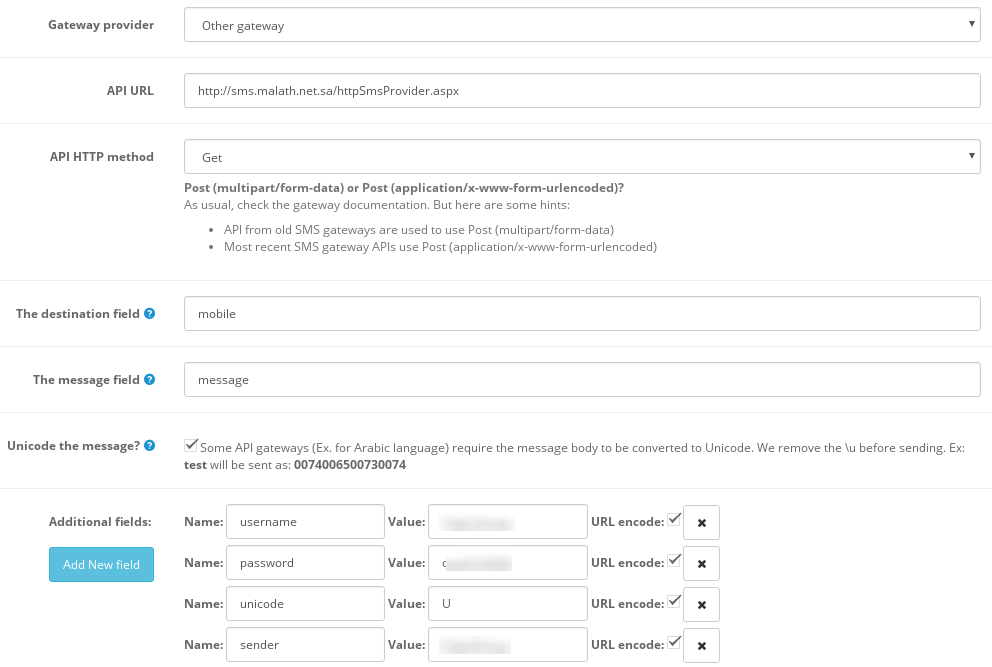The image size is (992, 667).
Task: Remove the username additional field row
Action: [x=701, y=523]
